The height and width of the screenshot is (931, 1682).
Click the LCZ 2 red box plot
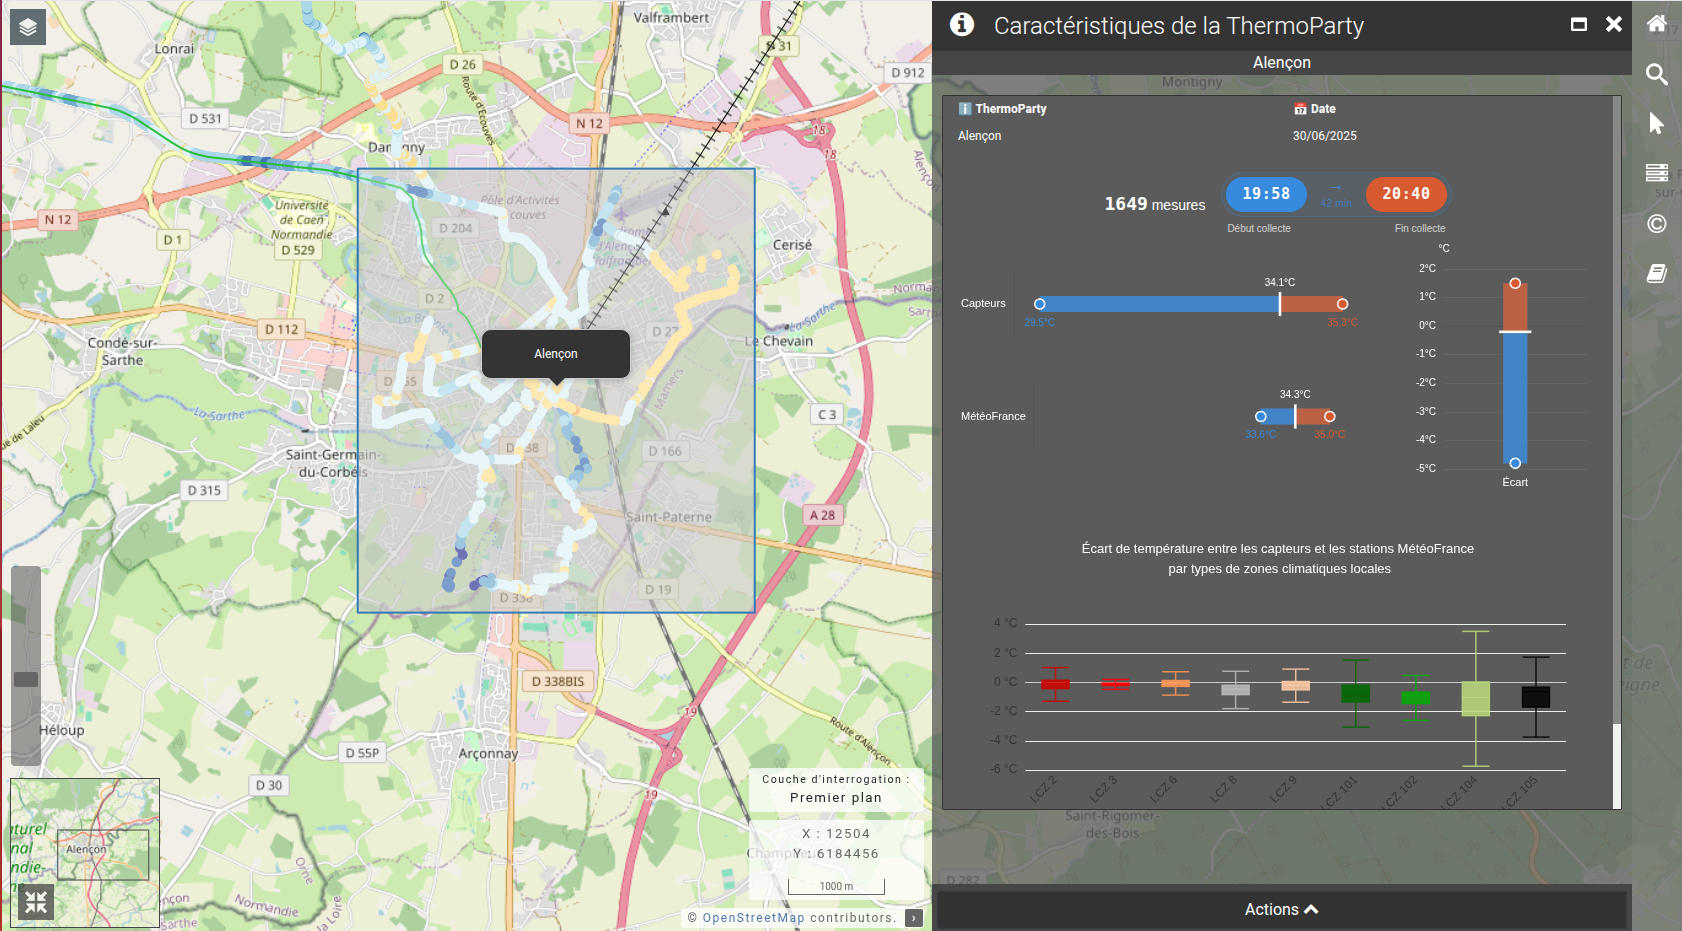[x=1055, y=684]
